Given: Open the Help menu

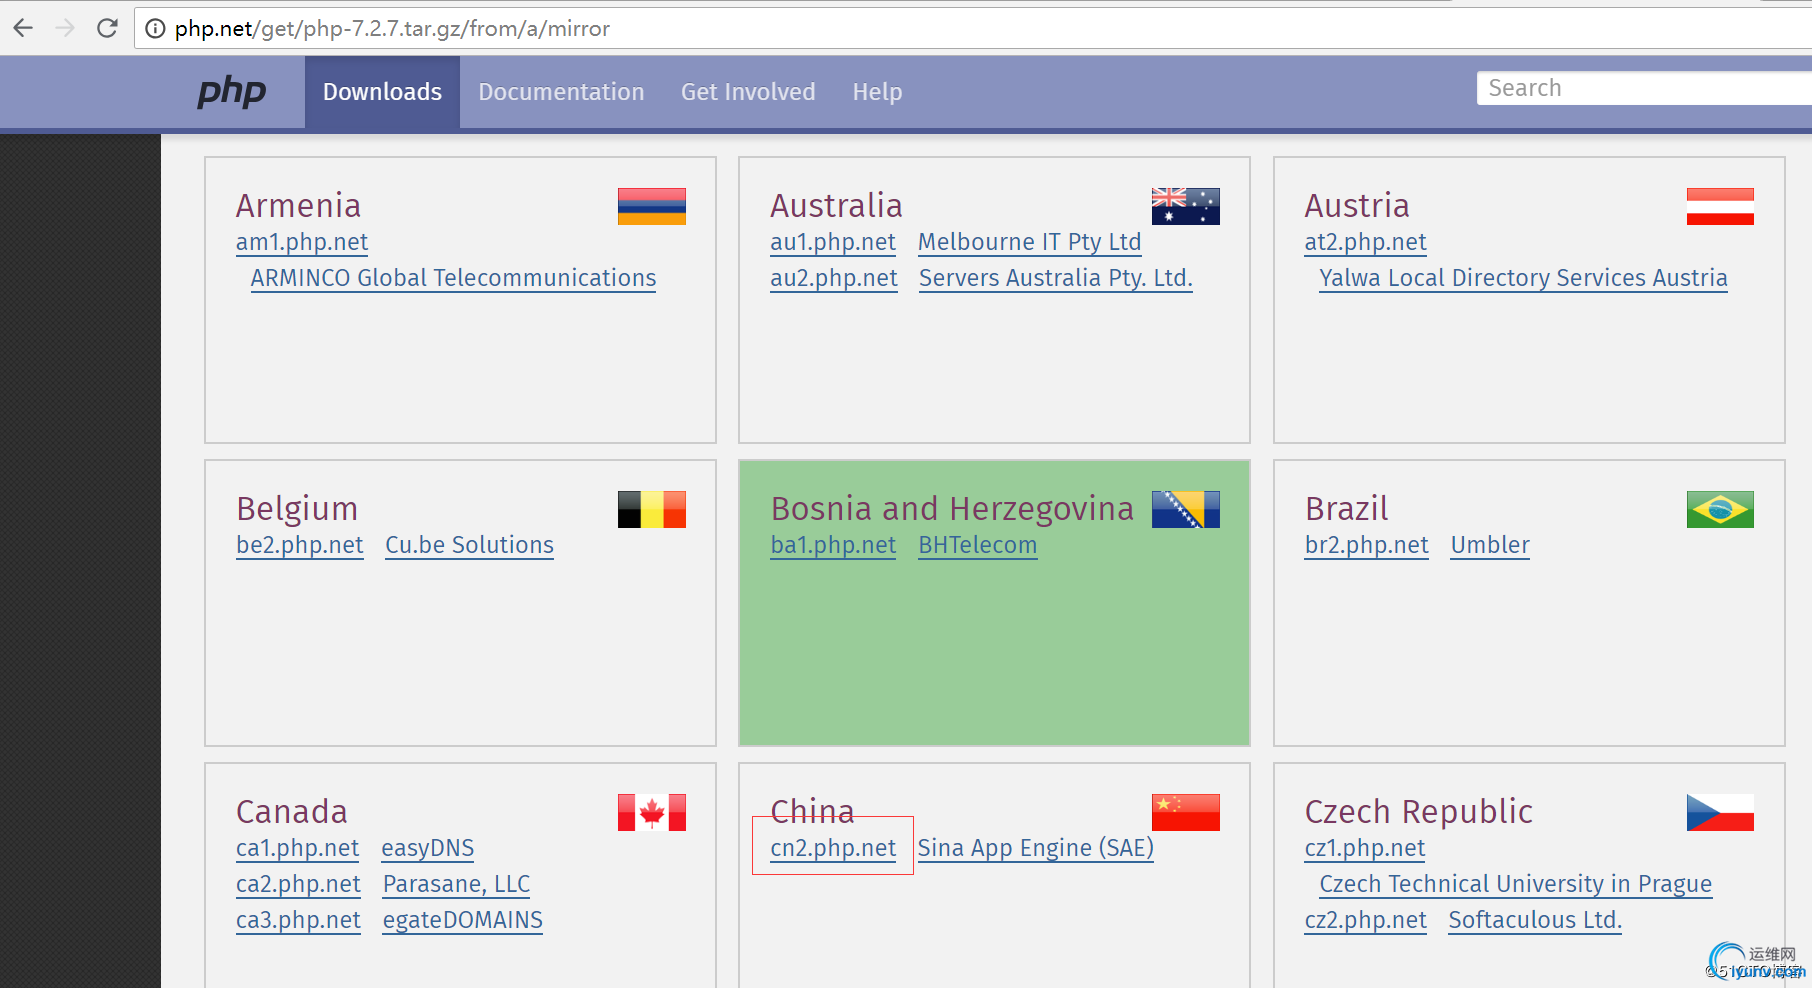Looking at the screenshot, I should 877,92.
